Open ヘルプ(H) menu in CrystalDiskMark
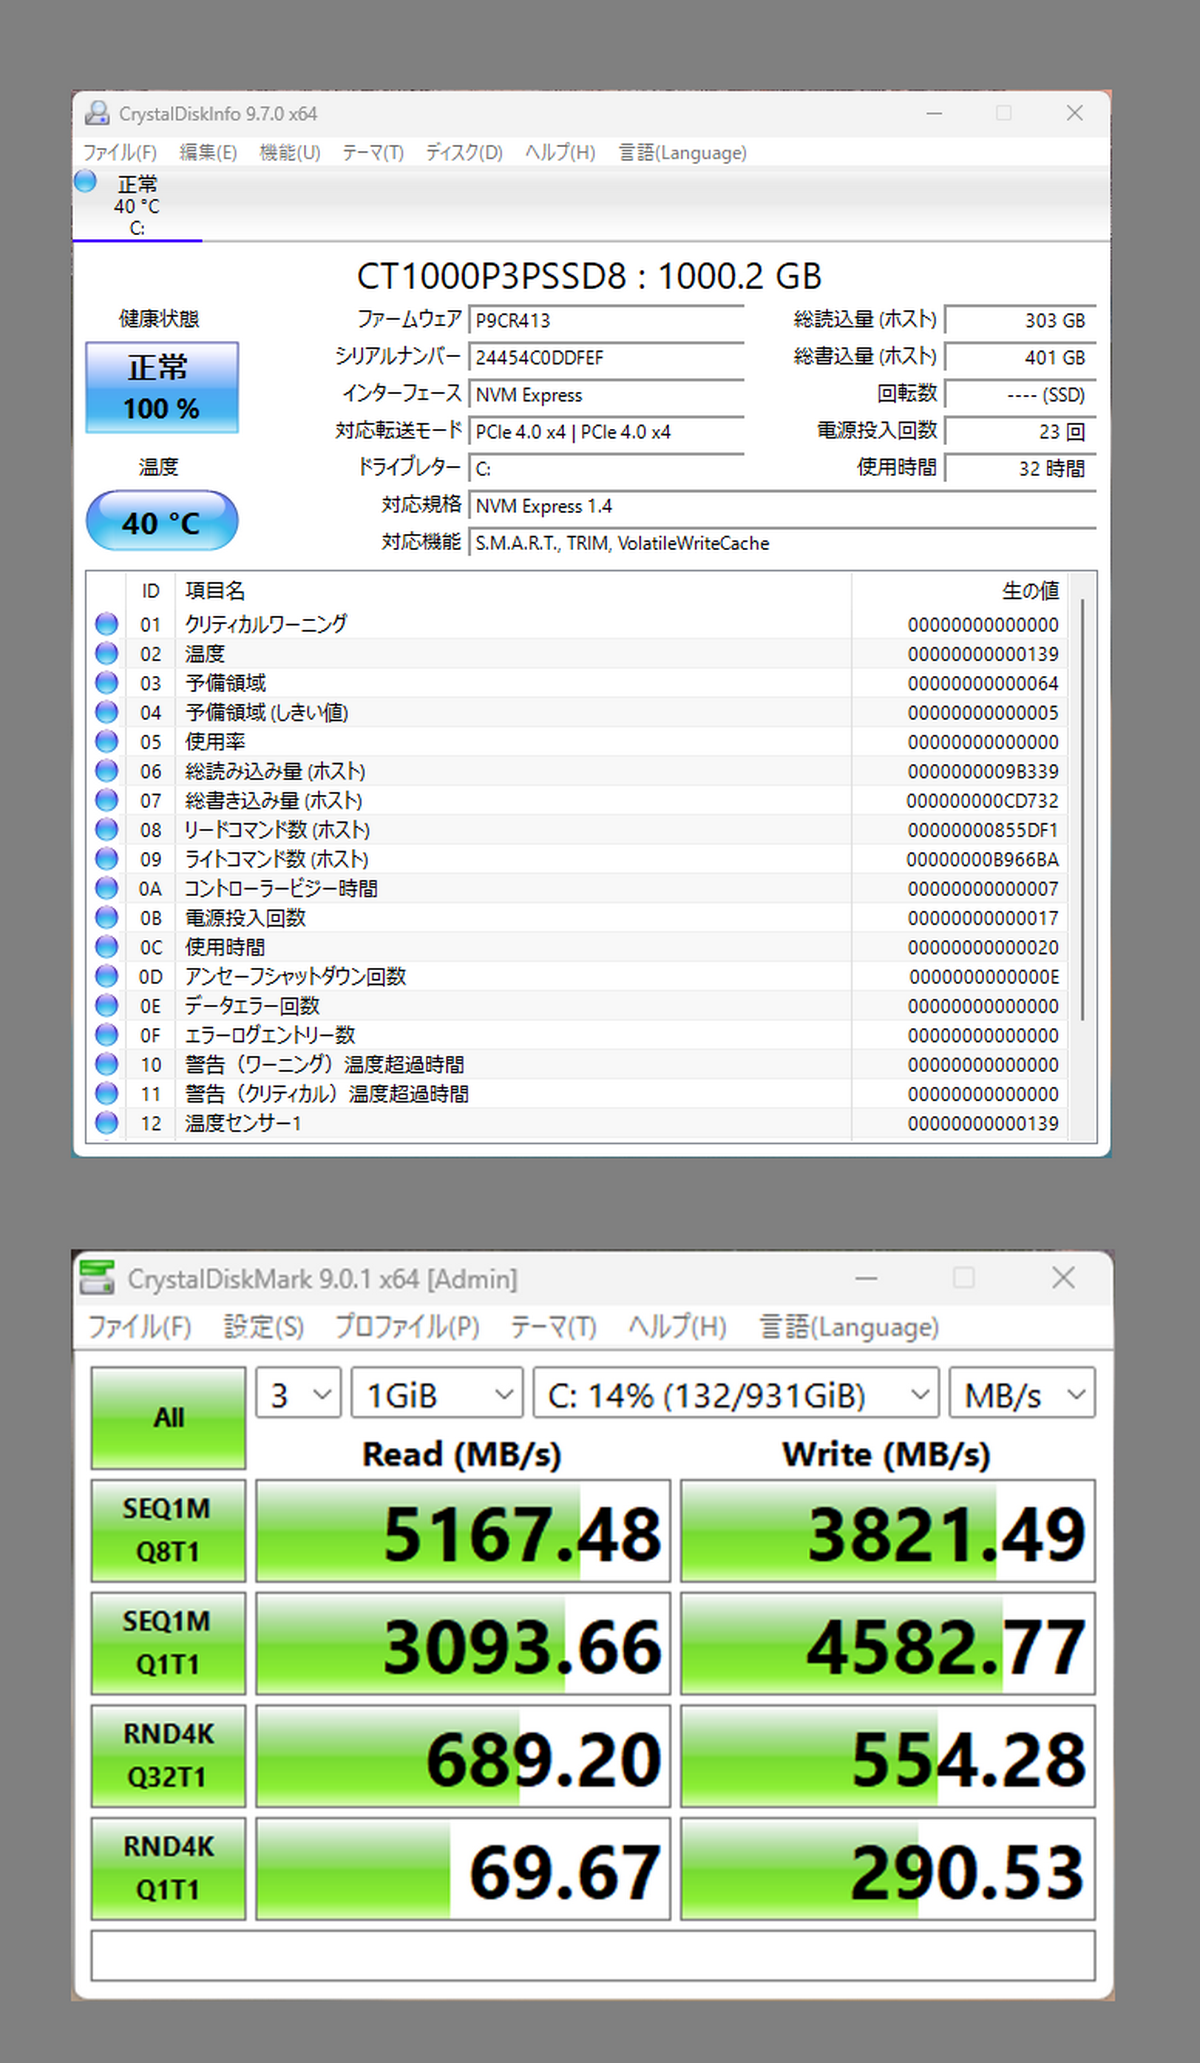This screenshot has height=2063, width=1200. point(677,1326)
